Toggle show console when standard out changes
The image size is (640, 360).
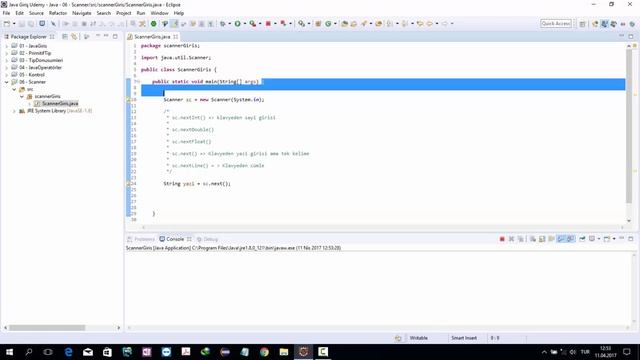(561, 239)
